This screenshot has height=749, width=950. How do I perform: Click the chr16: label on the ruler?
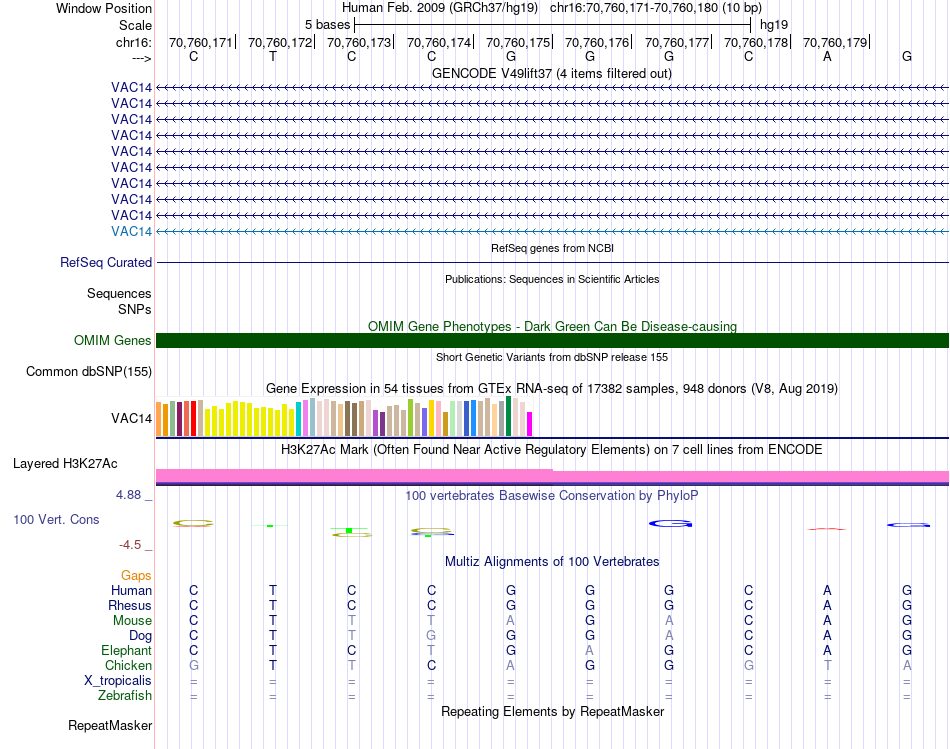click(134, 42)
